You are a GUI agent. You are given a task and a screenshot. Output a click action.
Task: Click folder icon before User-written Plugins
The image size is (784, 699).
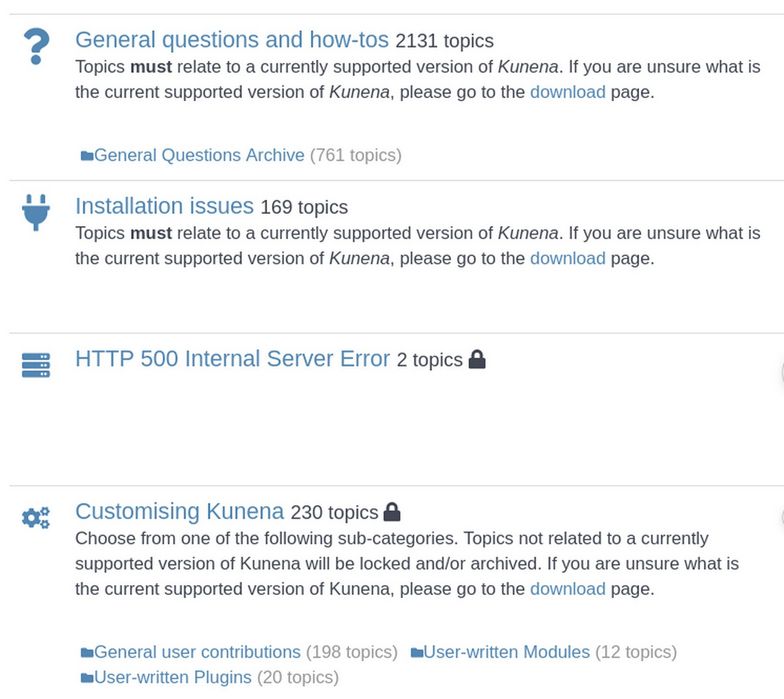pos(87,678)
